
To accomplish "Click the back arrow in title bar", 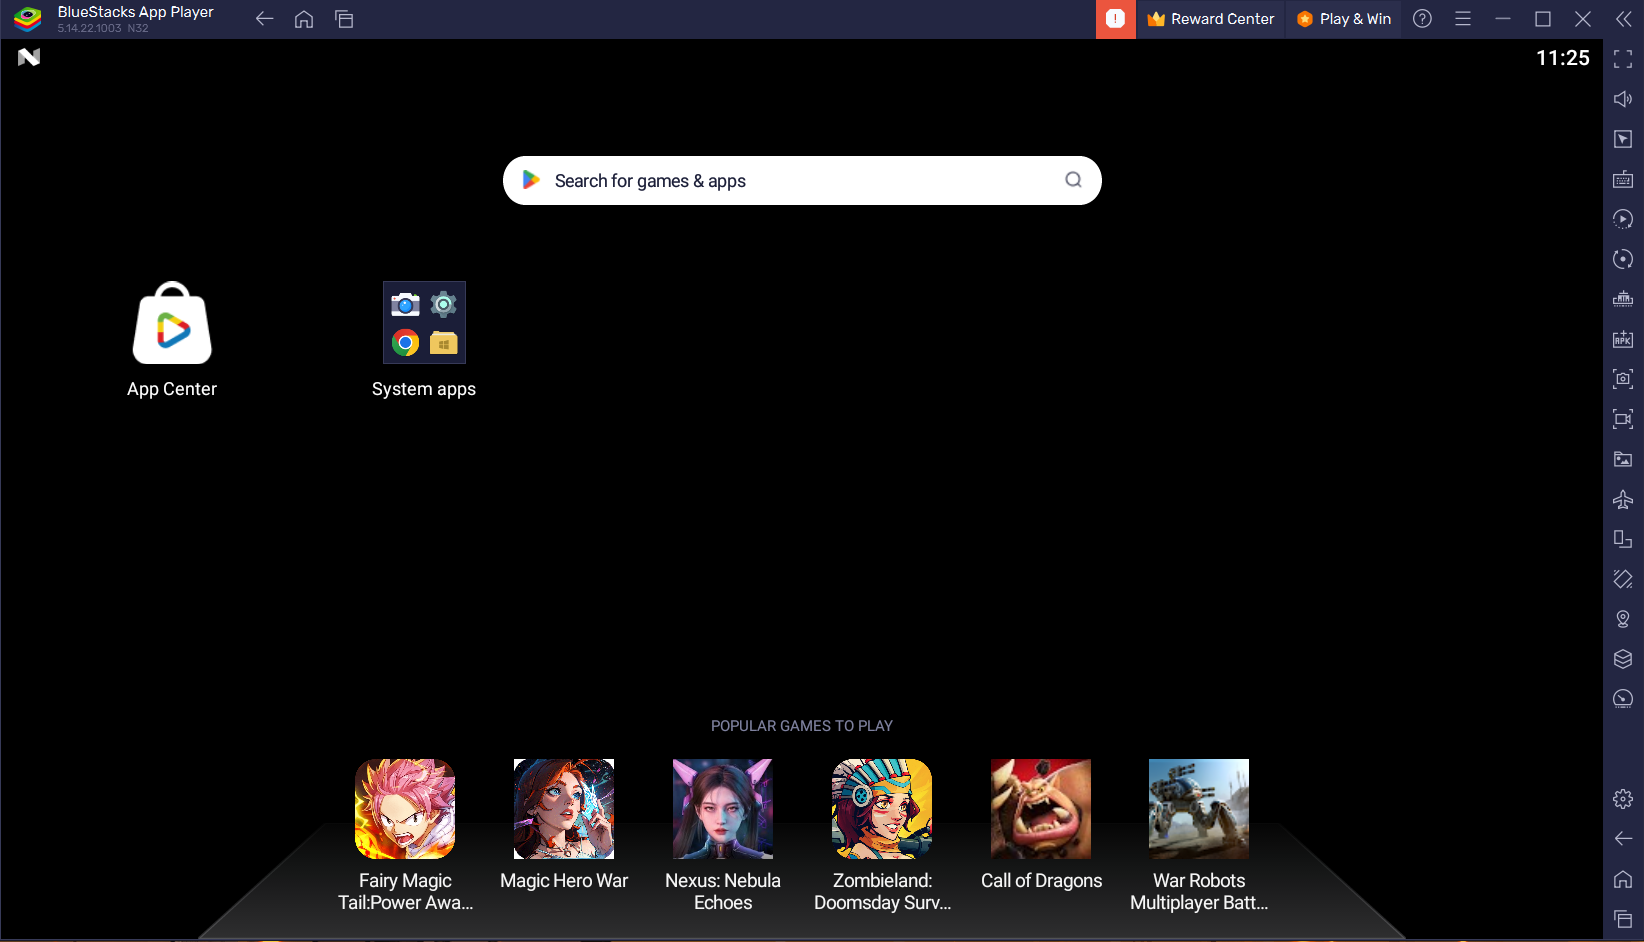I will (x=264, y=19).
